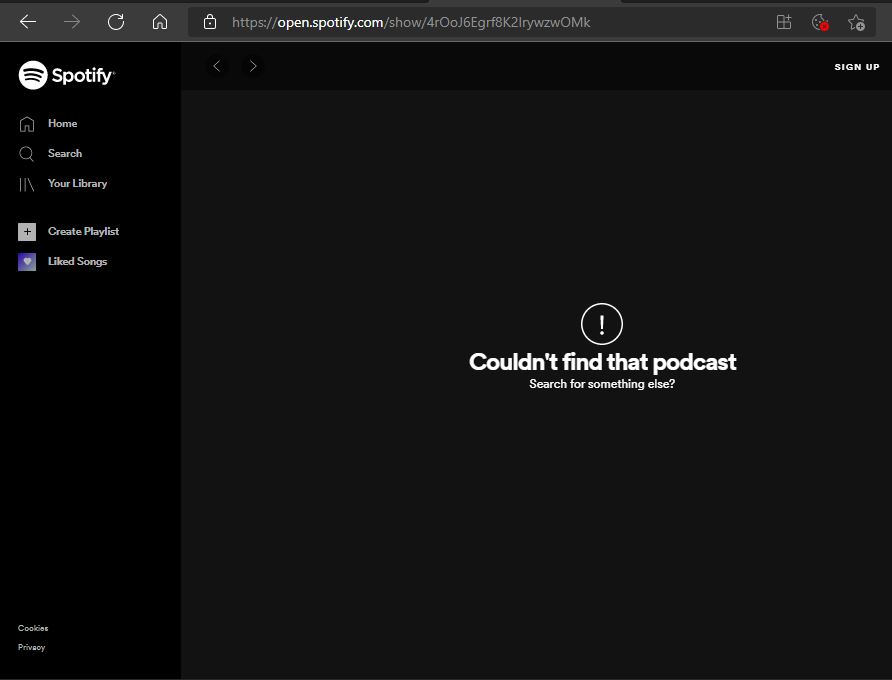The width and height of the screenshot is (892, 680).
Task: Open the browser home page icon
Action: coord(160,22)
